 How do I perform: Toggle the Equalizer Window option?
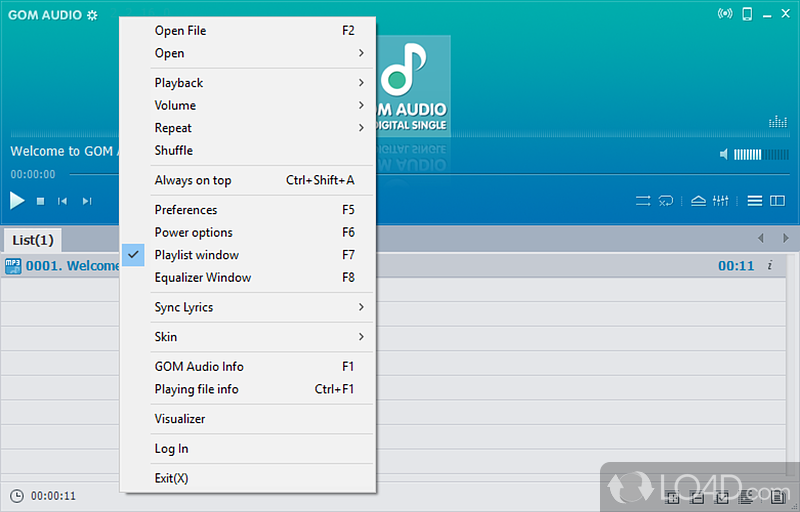[x=248, y=277]
